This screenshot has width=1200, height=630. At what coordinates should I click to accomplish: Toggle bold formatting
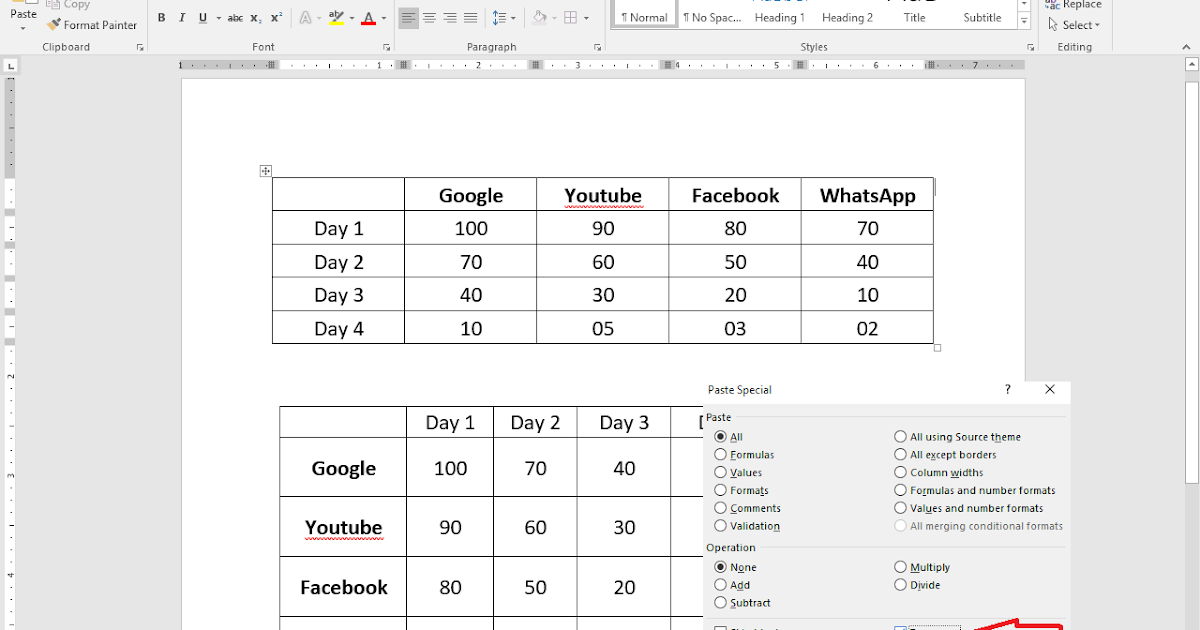[x=161, y=17]
